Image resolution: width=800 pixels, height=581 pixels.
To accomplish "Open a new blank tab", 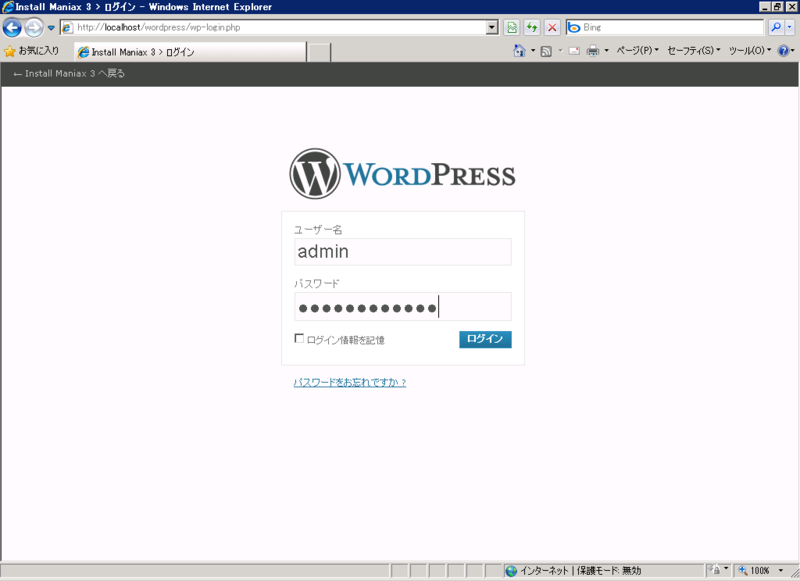I will pos(319,53).
